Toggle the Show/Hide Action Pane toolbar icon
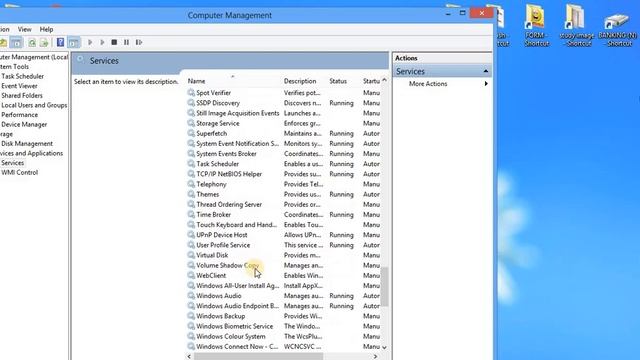This screenshot has height=360, width=640. click(74, 42)
